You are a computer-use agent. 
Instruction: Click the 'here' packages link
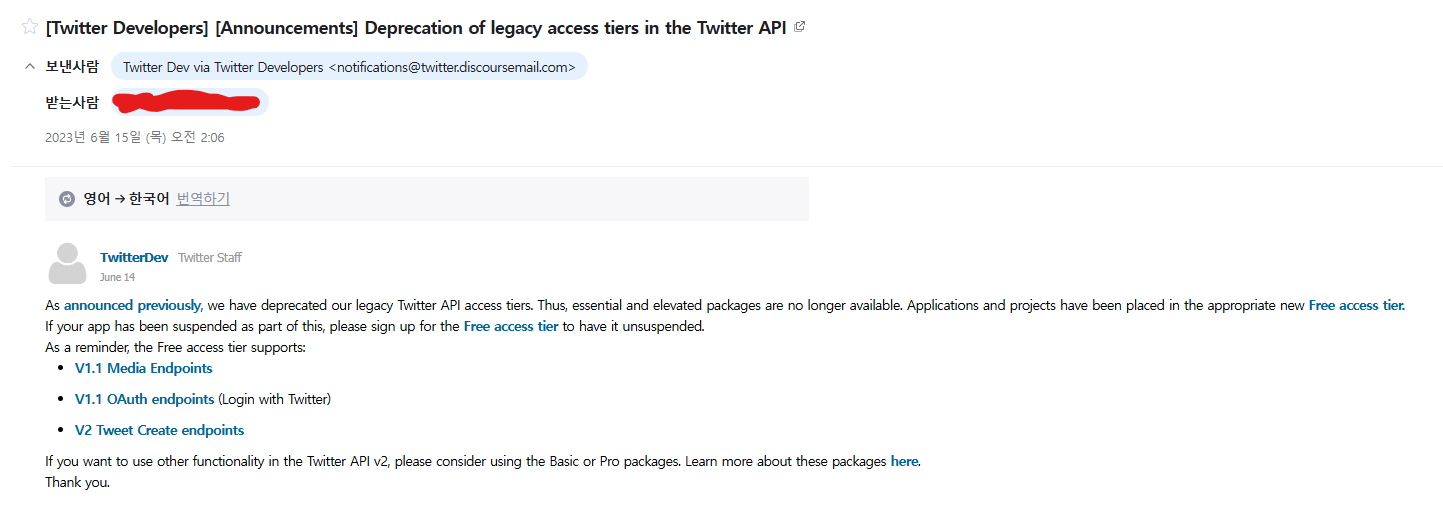904,461
